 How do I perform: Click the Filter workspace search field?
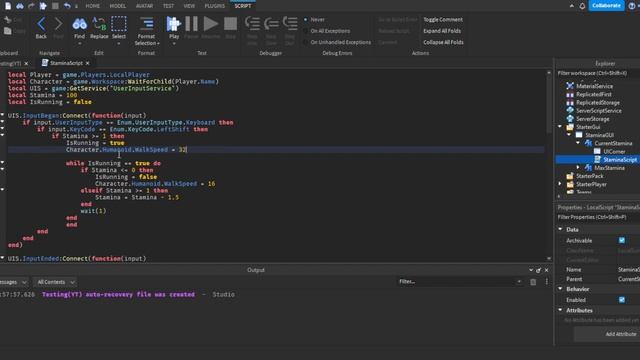[598, 73]
